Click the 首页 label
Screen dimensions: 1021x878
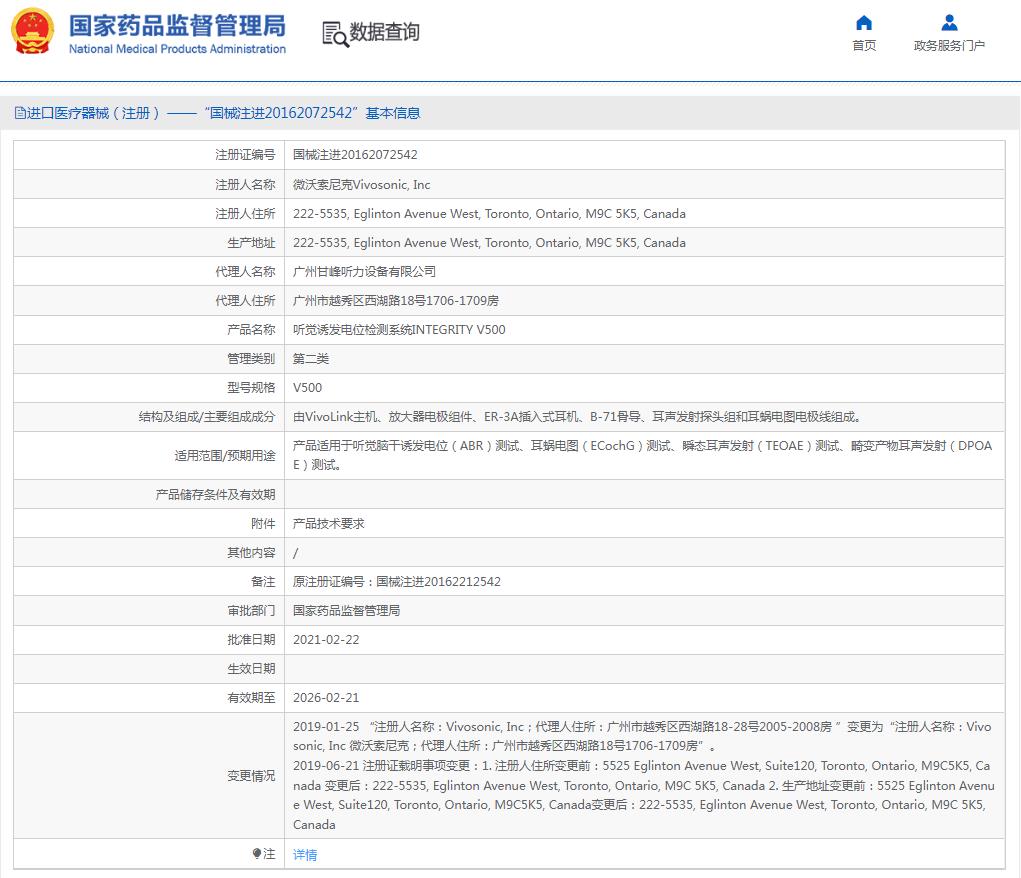864,46
